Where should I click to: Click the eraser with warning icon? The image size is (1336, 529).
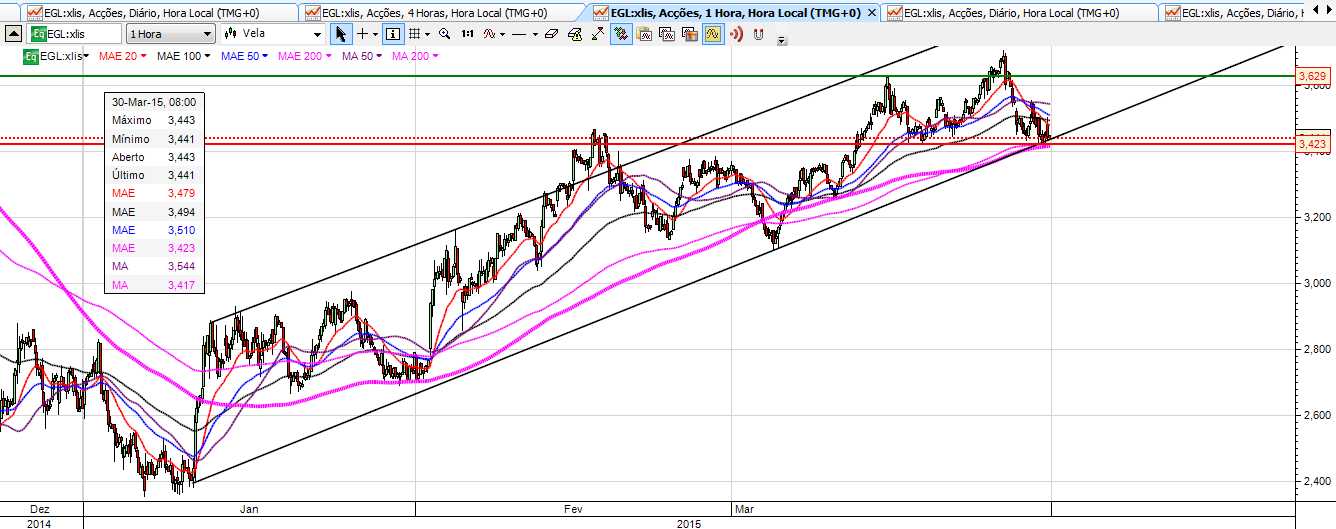[575, 34]
